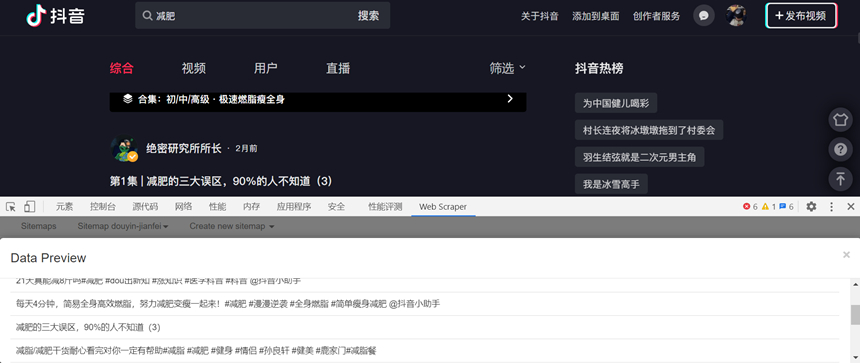Open the 性能 DevTools tab
Screen dimensions: 860x363
coord(218,207)
